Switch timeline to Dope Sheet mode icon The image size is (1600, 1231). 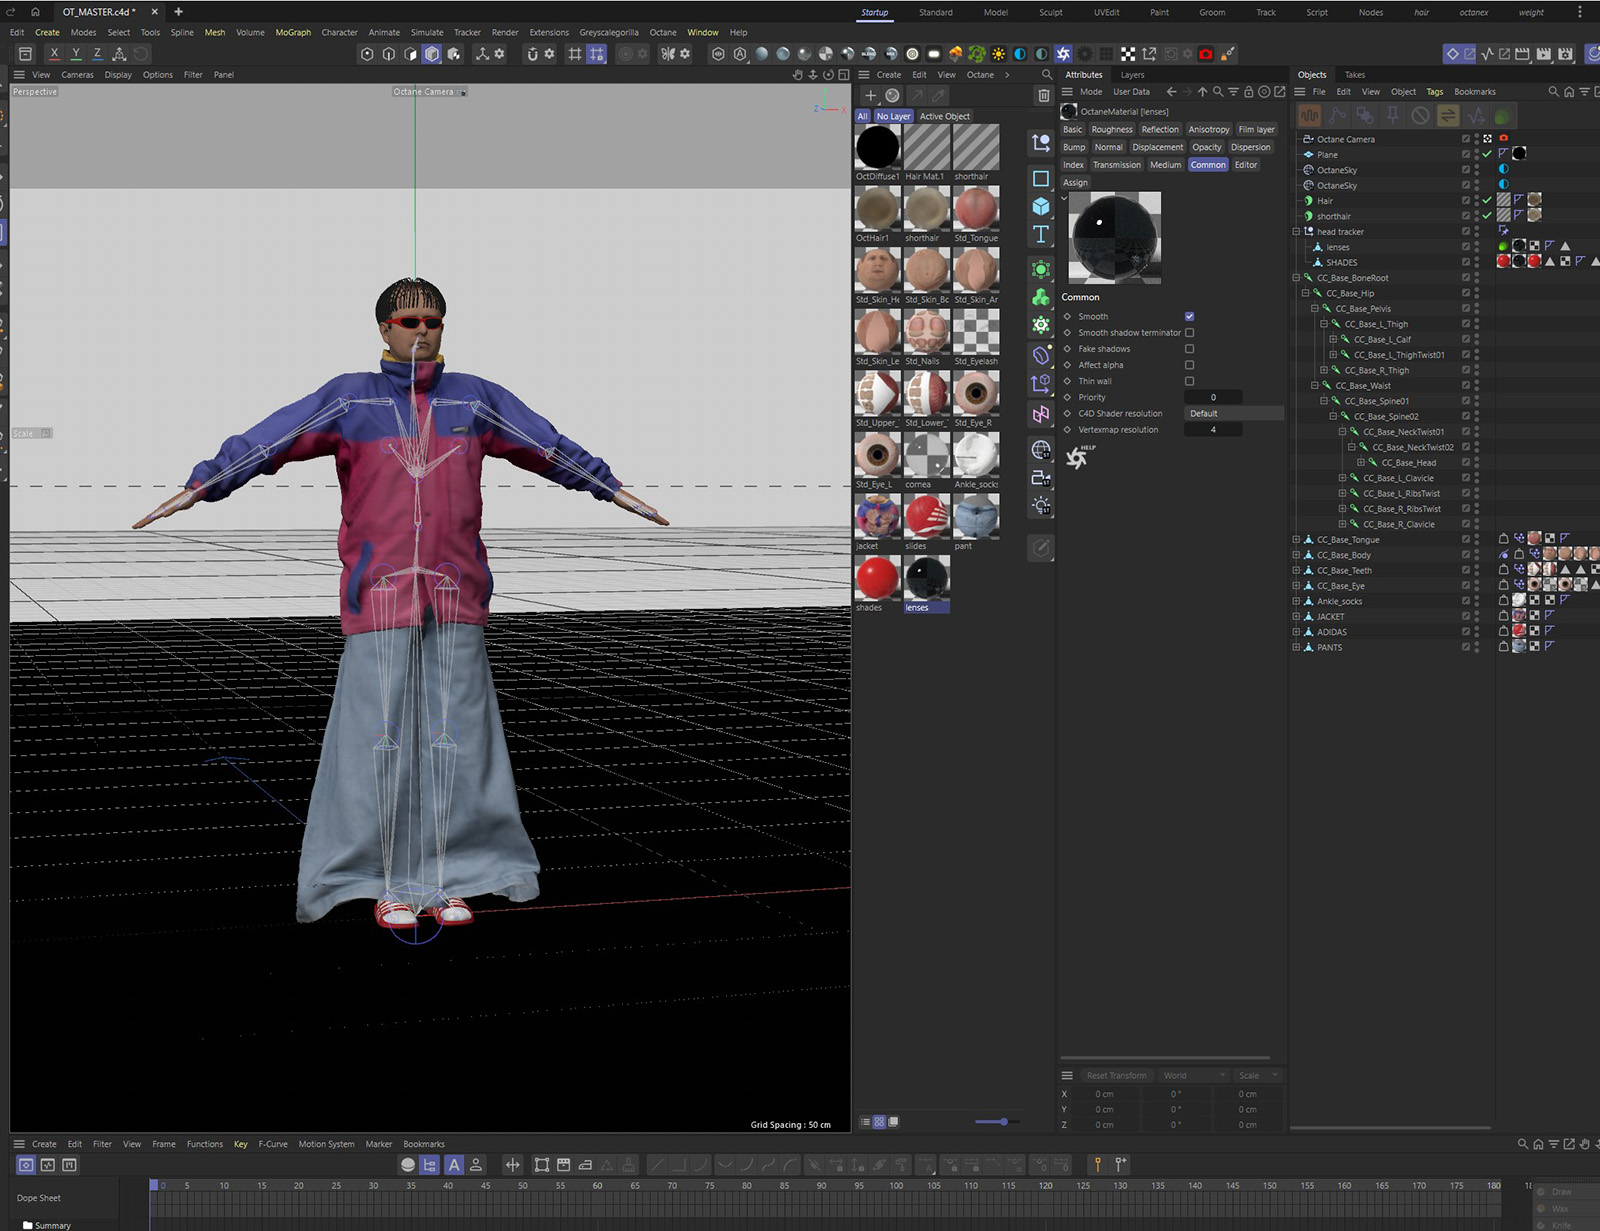[x=26, y=1165]
